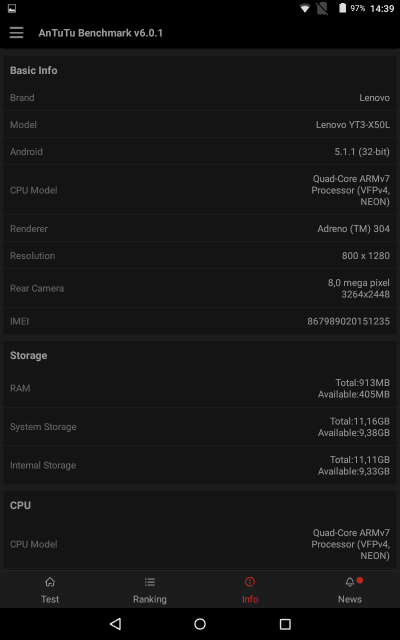Tap the Android back navigation button

click(x=116, y=623)
